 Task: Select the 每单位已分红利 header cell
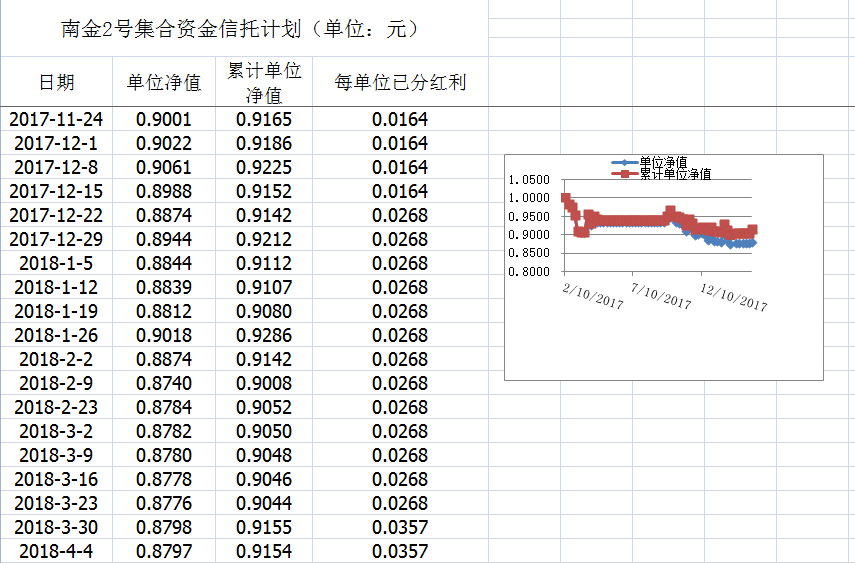pyautogui.click(x=400, y=82)
